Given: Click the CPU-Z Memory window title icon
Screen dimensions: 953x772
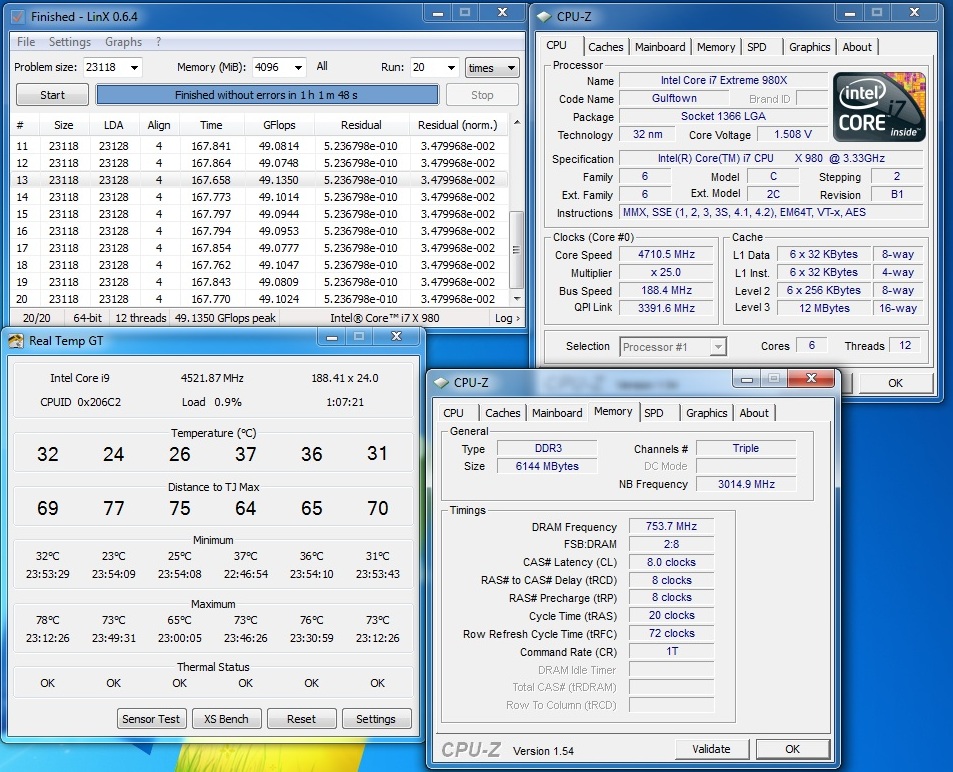Looking at the screenshot, I should (441, 382).
